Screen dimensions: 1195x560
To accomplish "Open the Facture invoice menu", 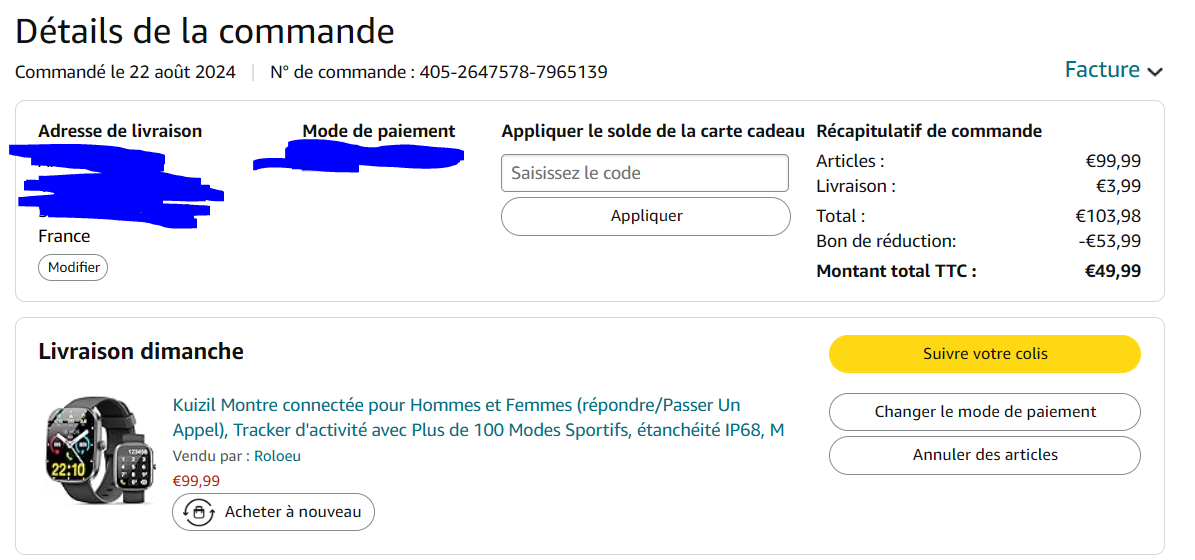I will [x=1102, y=70].
